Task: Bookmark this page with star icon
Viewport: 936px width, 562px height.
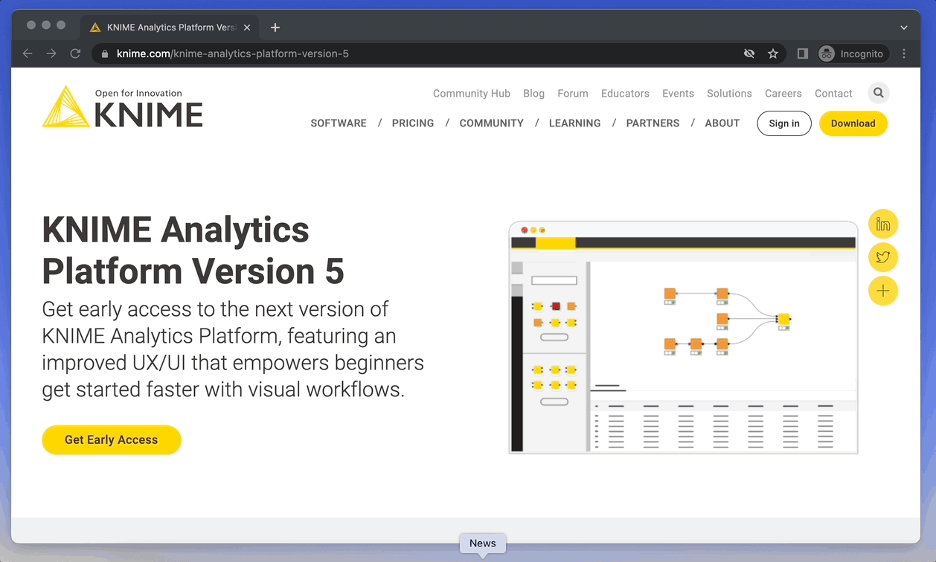Action: 773,54
